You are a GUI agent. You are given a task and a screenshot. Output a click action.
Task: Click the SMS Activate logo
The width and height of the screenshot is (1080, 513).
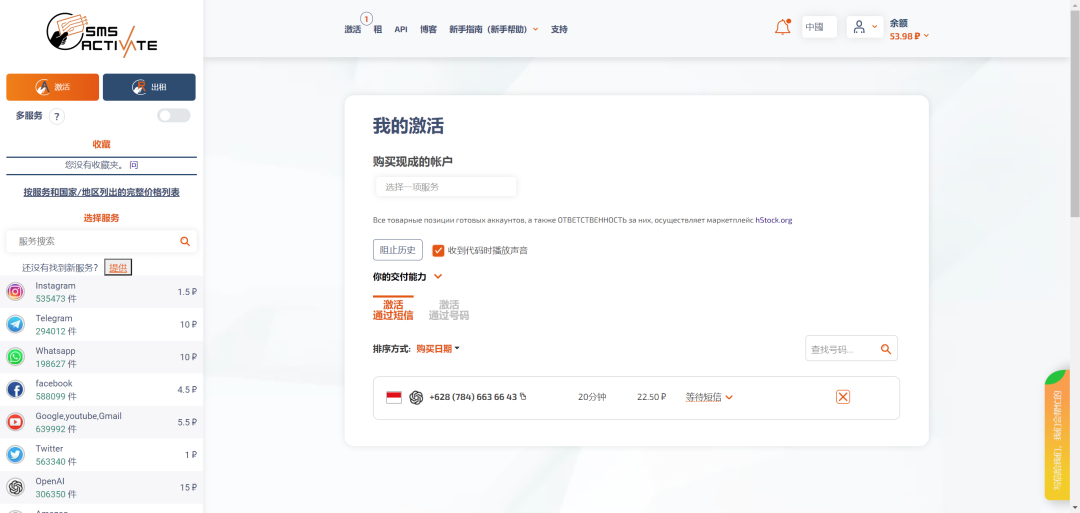click(x=101, y=36)
